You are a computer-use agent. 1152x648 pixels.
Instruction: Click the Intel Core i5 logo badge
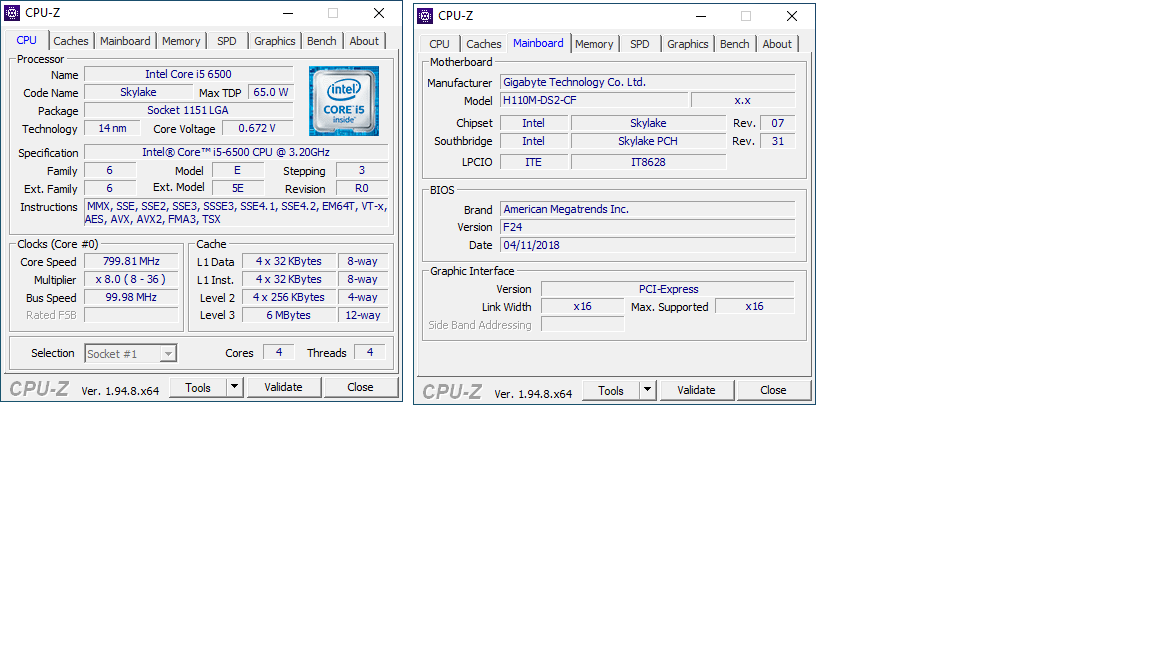click(x=343, y=101)
